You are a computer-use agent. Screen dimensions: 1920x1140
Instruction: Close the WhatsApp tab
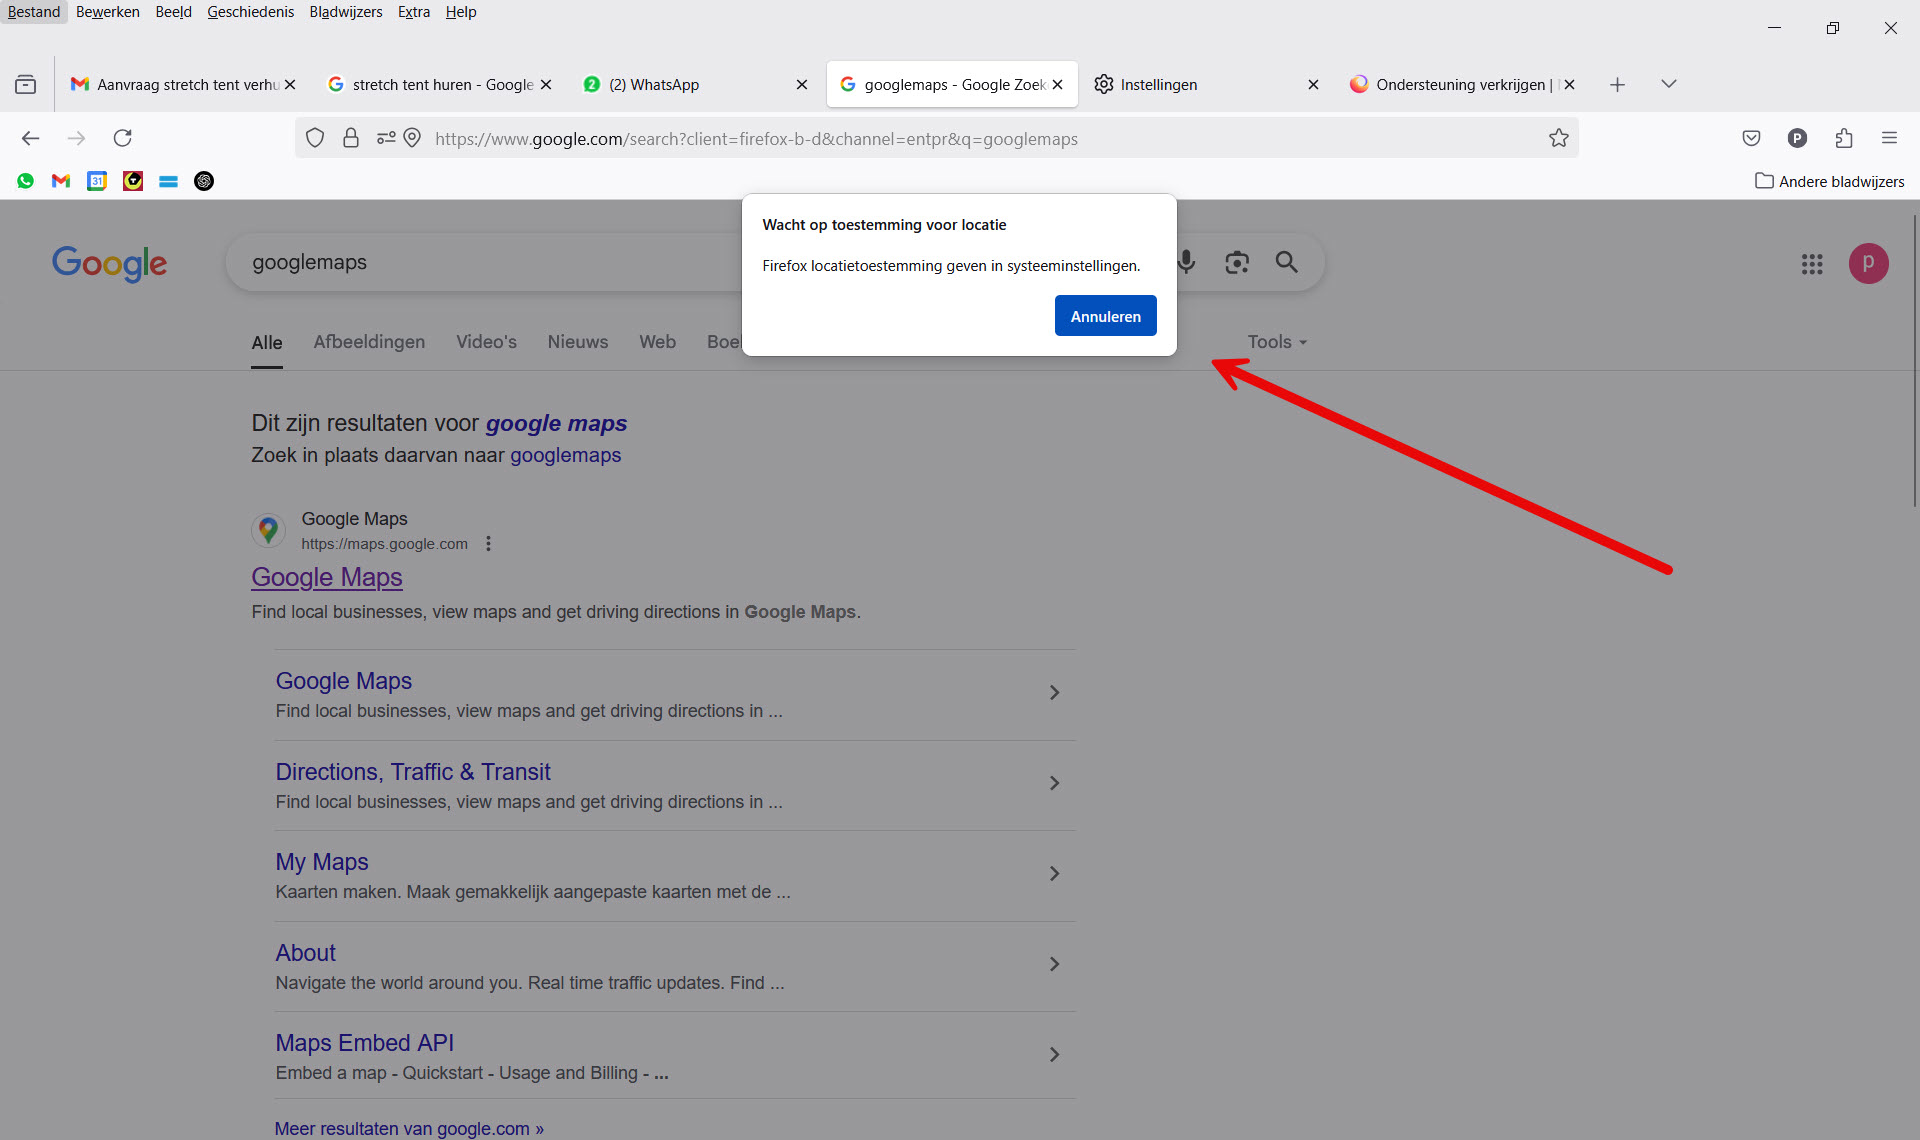click(x=801, y=85)
